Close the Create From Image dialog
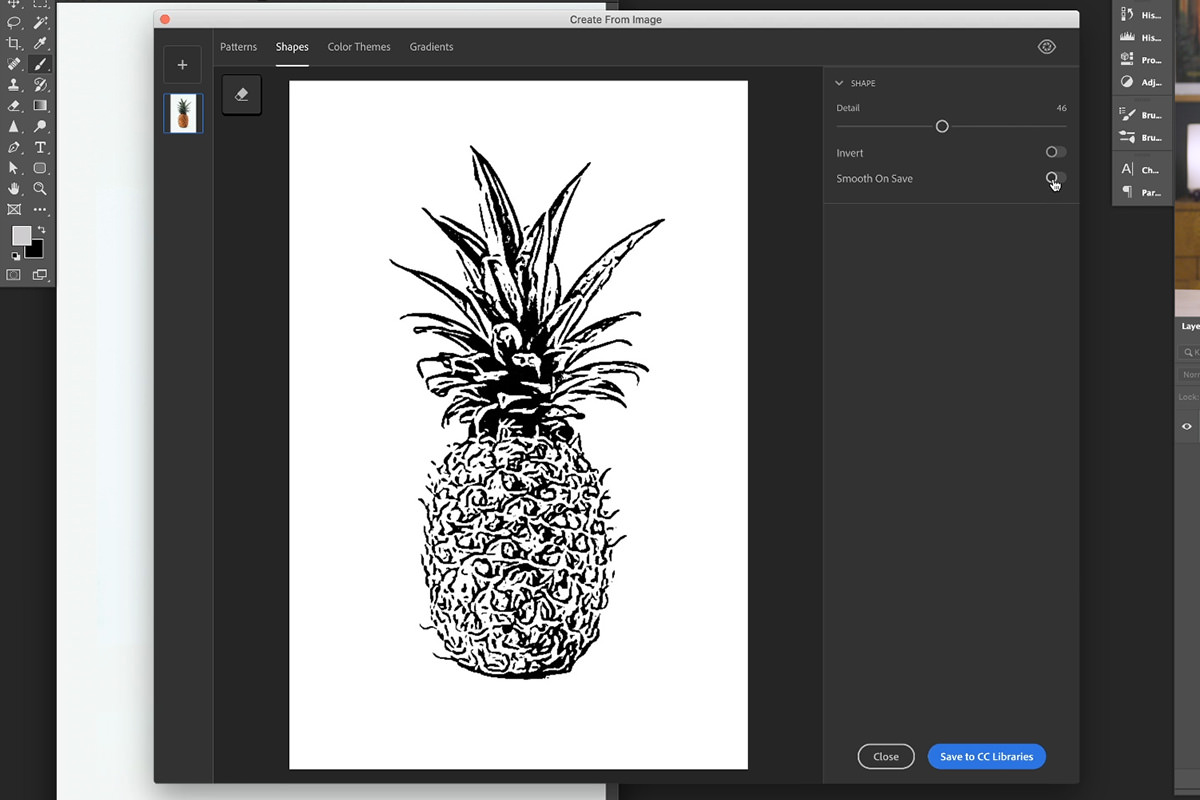1200x800 pixels. tap(885, 756)
